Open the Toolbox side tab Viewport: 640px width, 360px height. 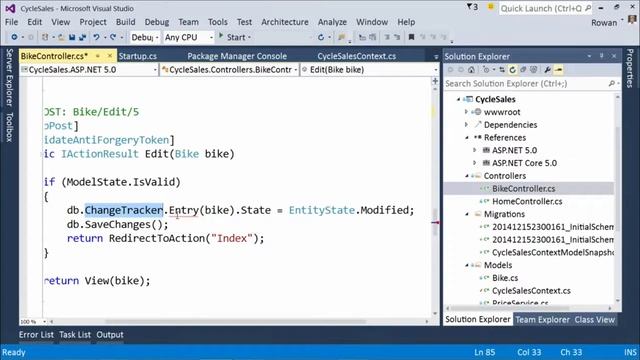click(x=9, y=127)
